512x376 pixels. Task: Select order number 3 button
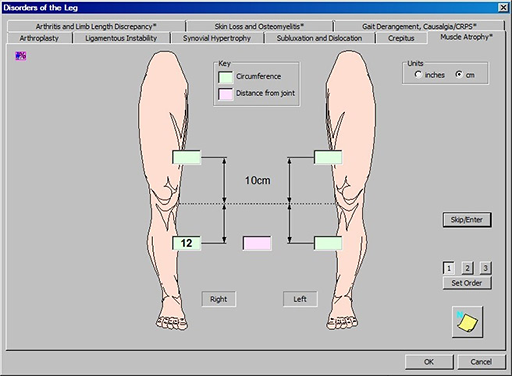tap(485, 268)
